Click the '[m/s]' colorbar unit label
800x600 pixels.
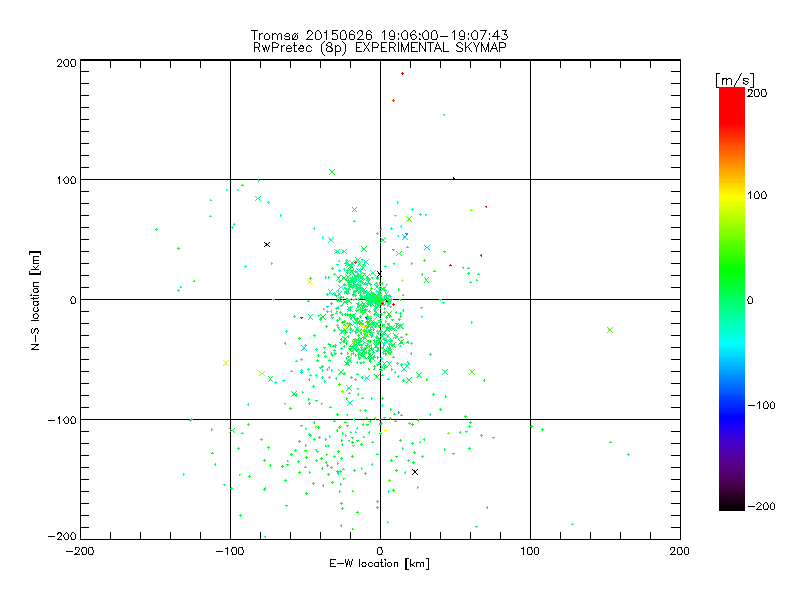pyautogui.click(x=735, y=80)
